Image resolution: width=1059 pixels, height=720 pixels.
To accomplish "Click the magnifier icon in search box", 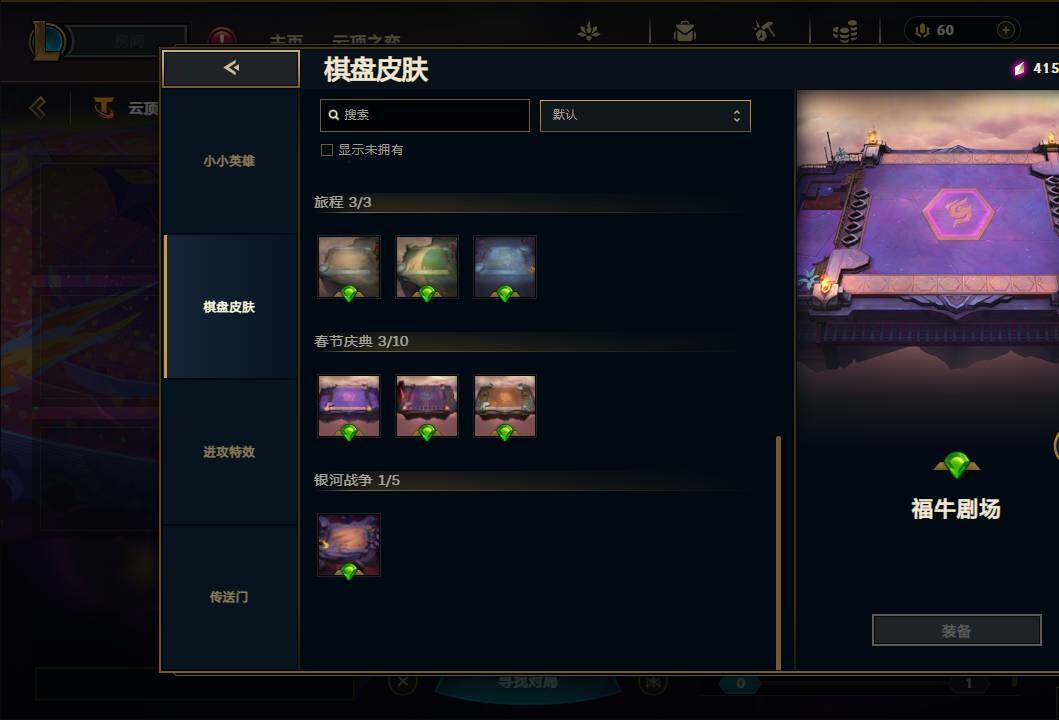I will pyautogui.click(x=333, y=115).
